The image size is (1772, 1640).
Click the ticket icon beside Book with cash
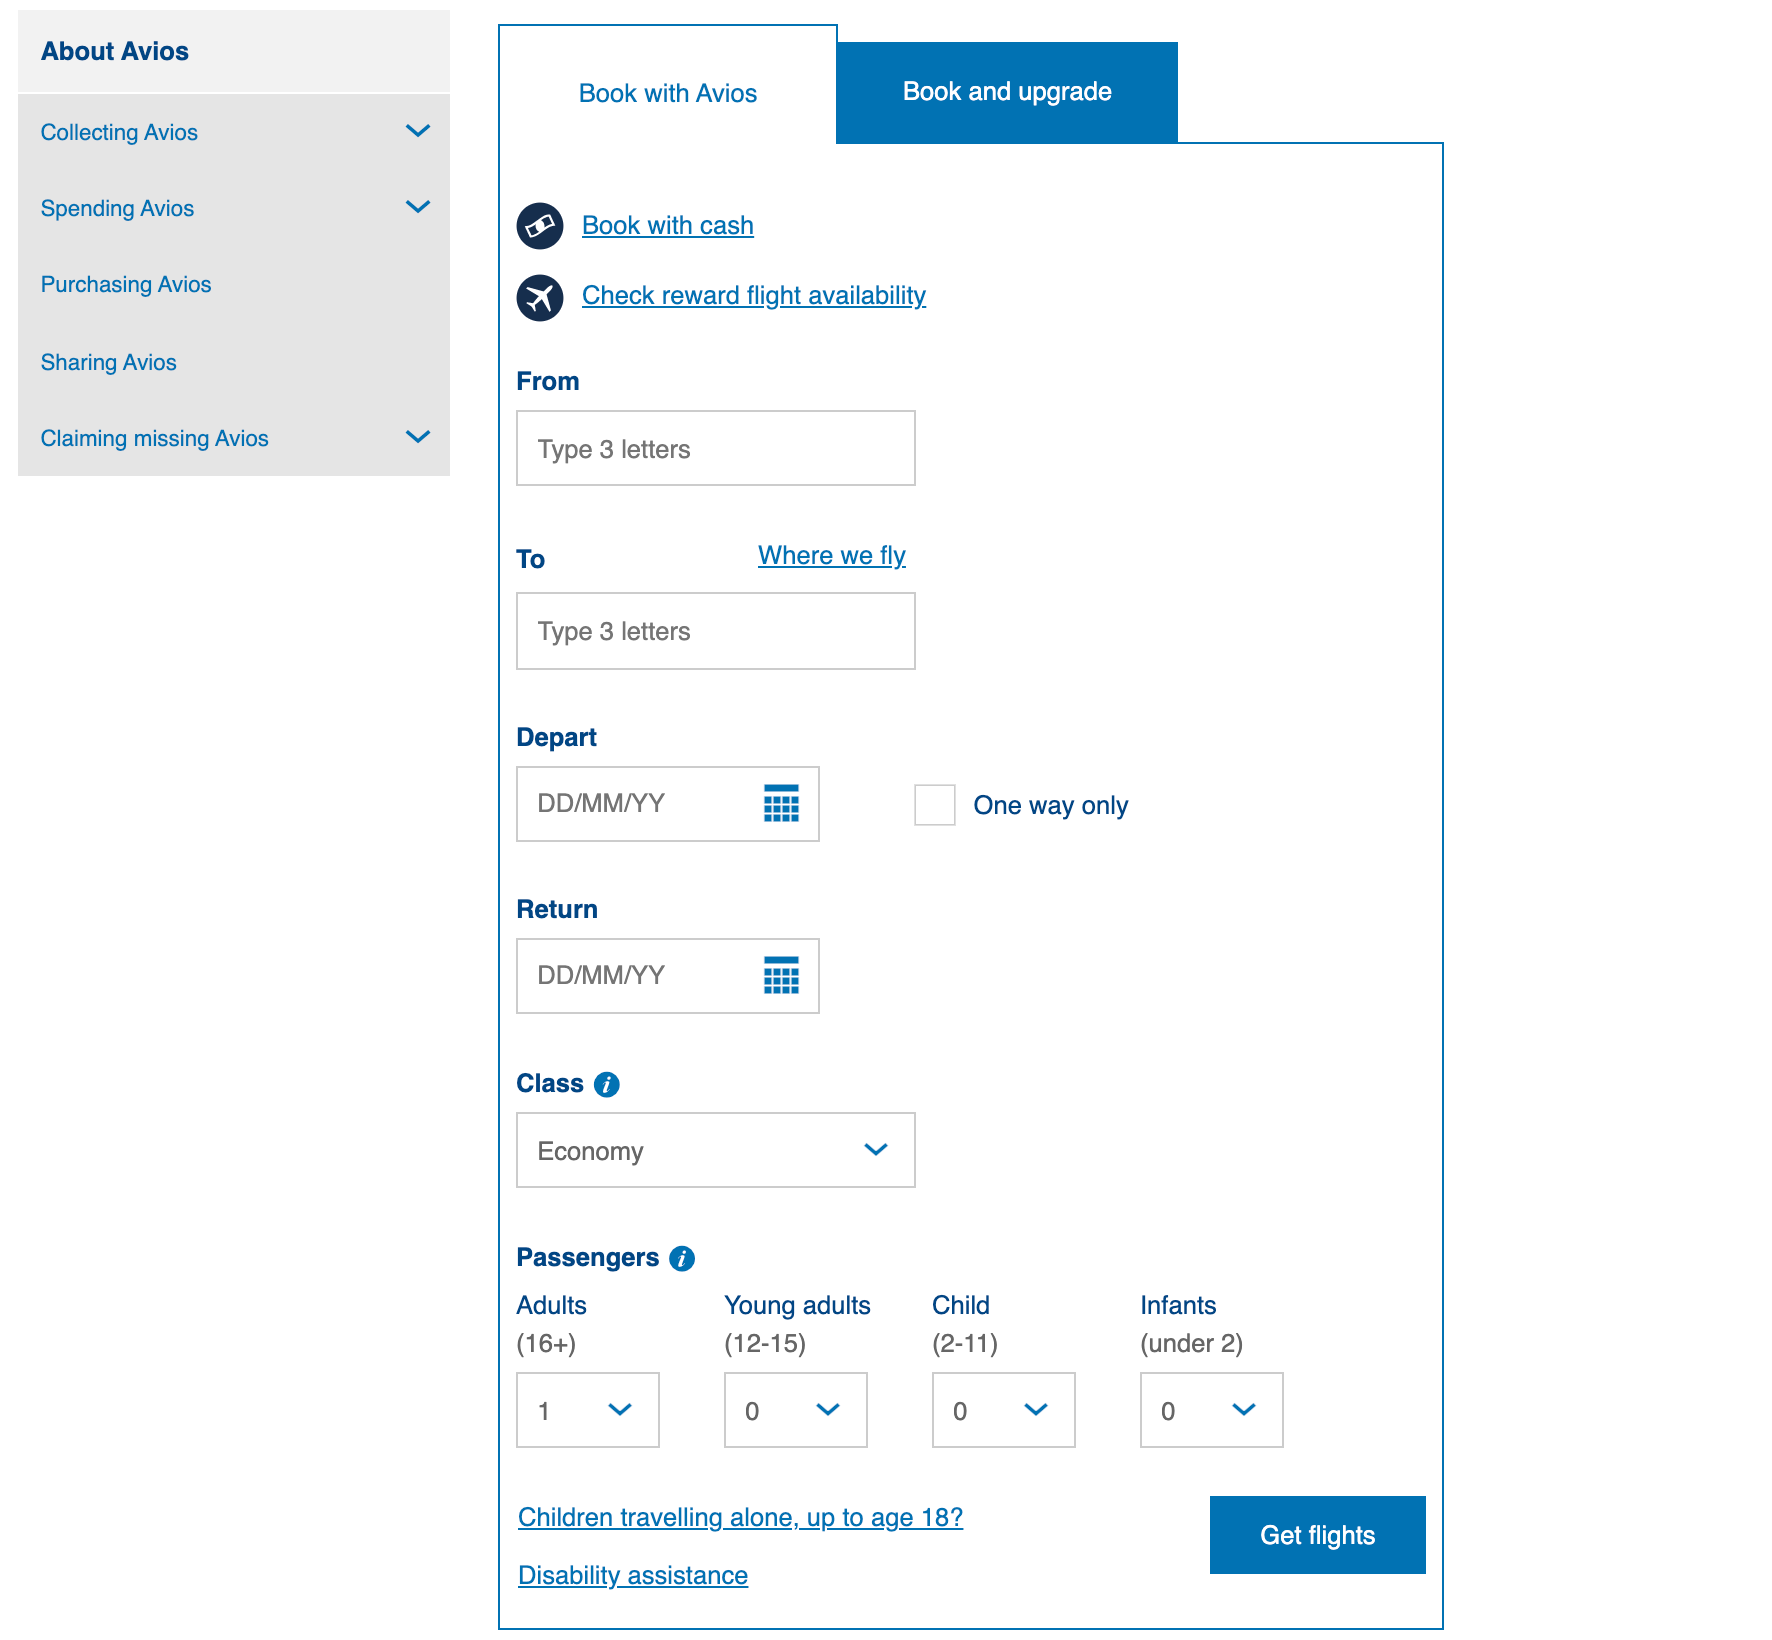point(540,225)
